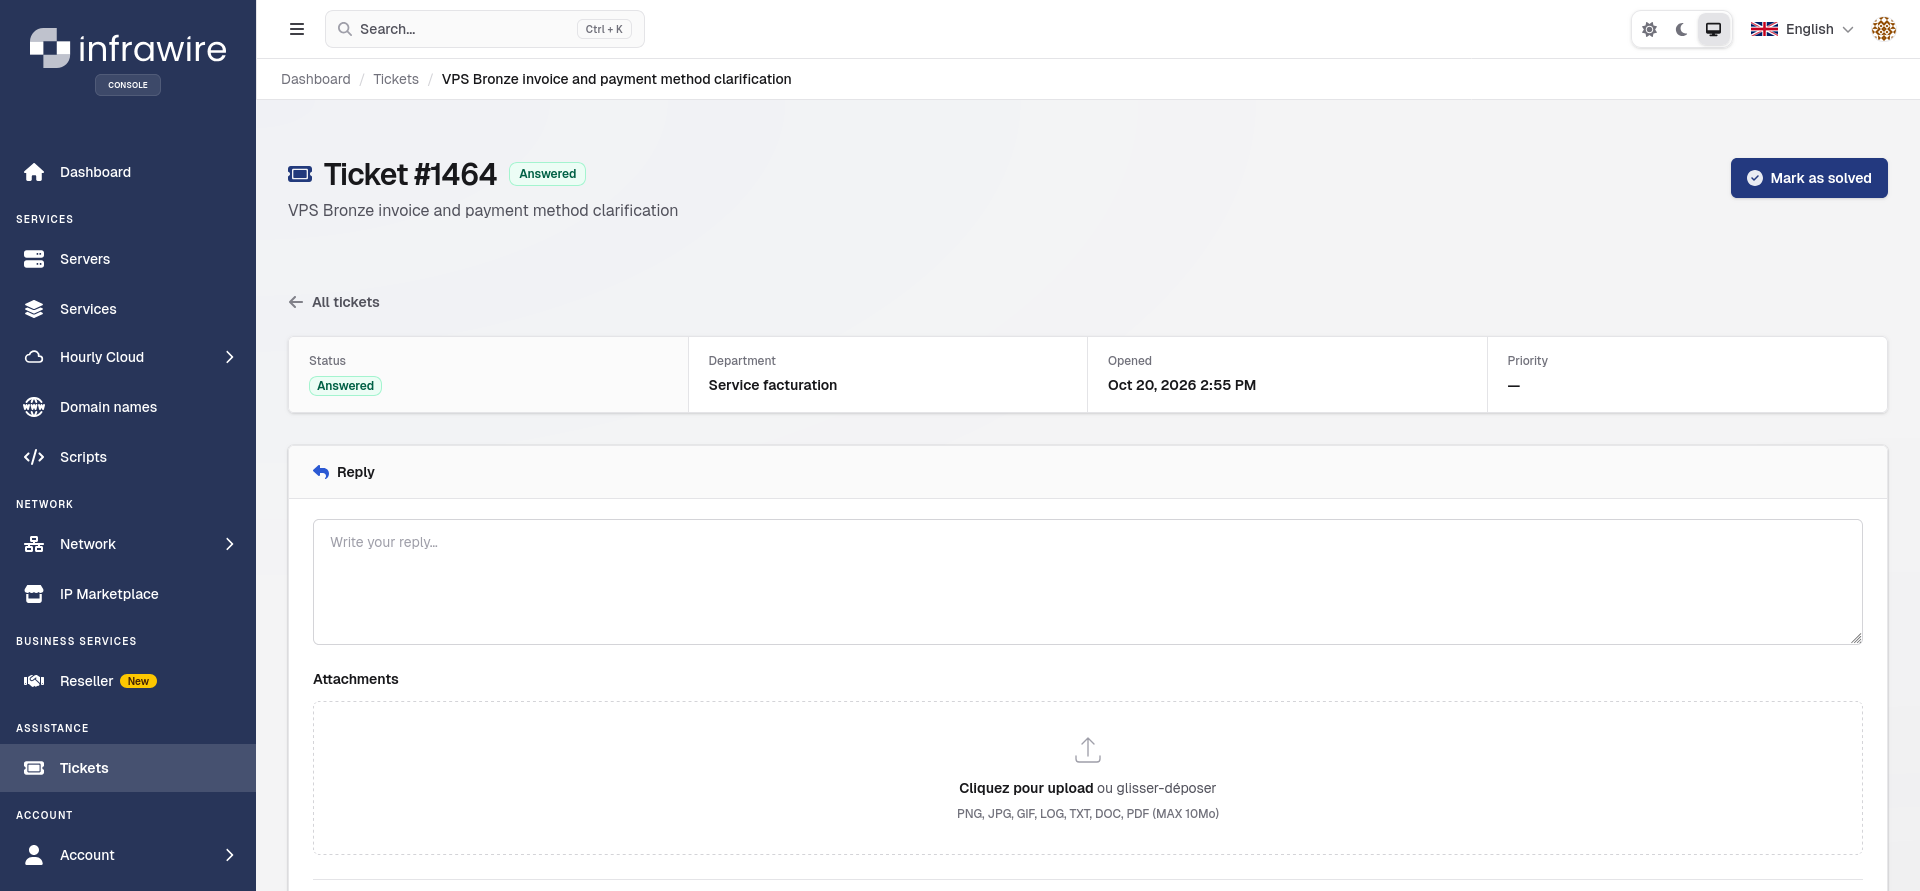Expand the Hourly Cloud submenu chevron

coord(230,357)
